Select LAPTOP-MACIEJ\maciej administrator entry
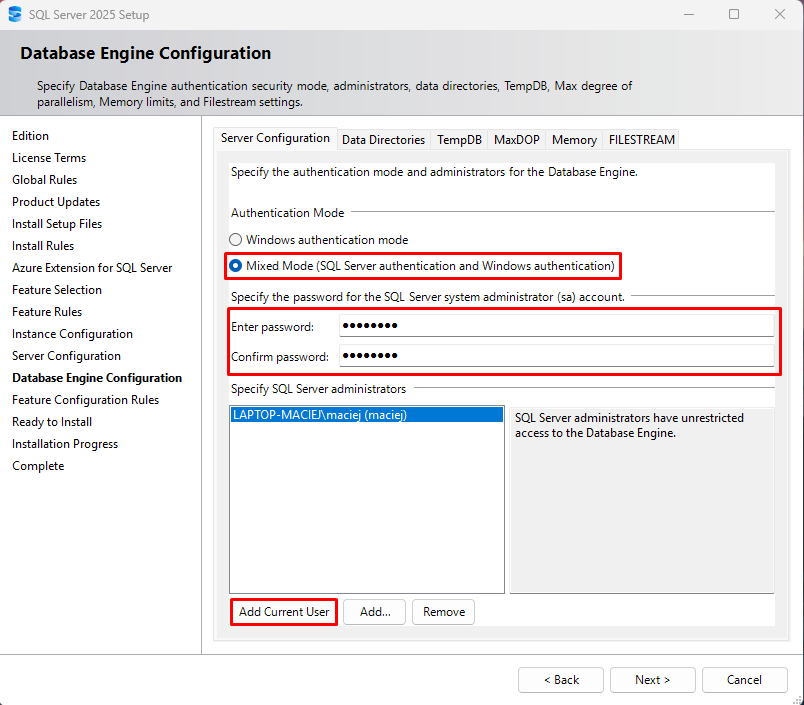This screenshot has height=705, width=804. 367,415
